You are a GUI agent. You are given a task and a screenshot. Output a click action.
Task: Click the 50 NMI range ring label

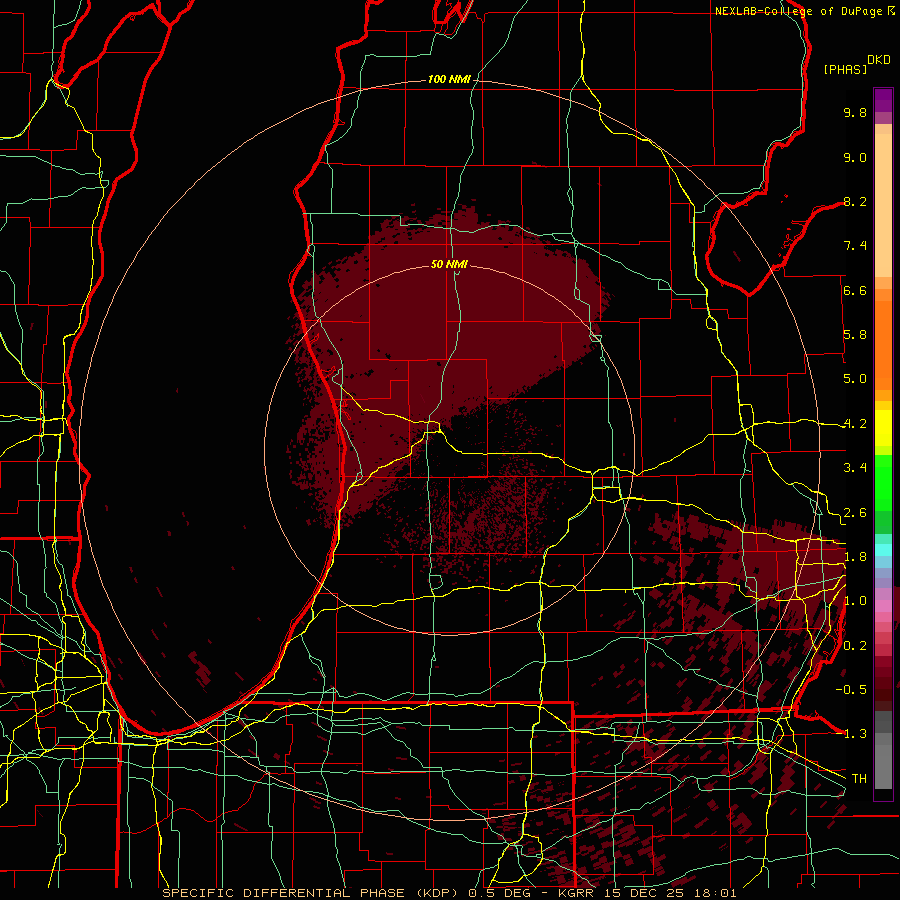click(x=449, y=264)
